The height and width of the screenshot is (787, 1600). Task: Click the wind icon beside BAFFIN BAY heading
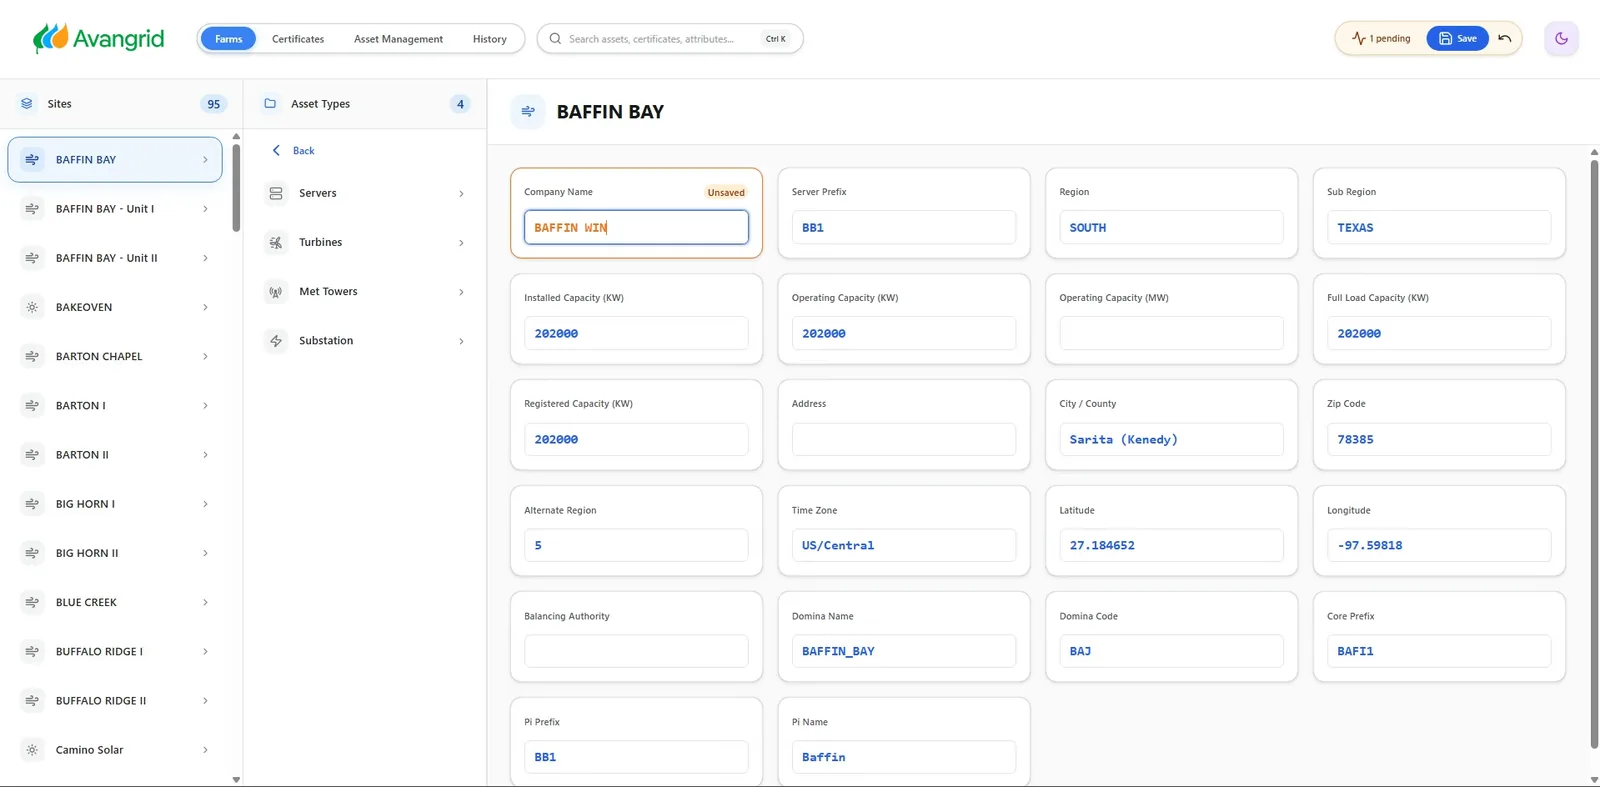coord(528,112)
